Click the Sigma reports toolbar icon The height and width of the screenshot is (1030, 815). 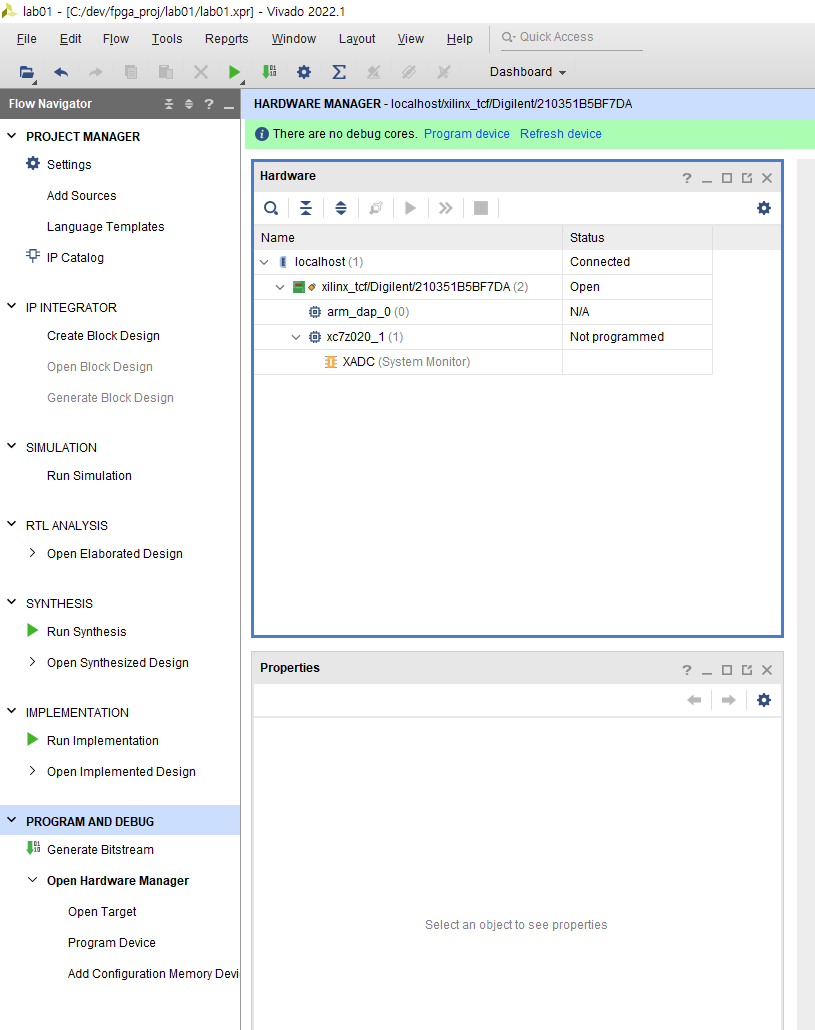339,72
